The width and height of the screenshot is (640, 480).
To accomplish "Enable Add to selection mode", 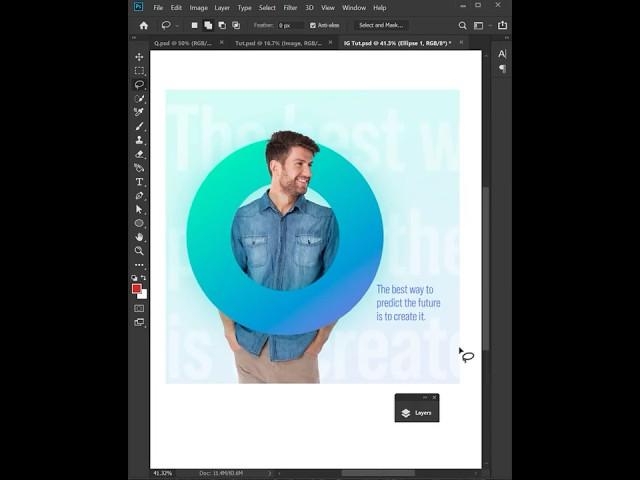I will coord(208,25).
